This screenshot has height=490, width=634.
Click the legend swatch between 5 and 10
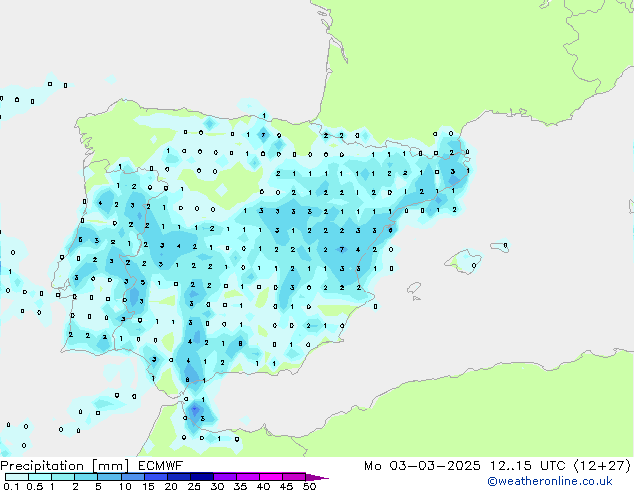point(109,477)
